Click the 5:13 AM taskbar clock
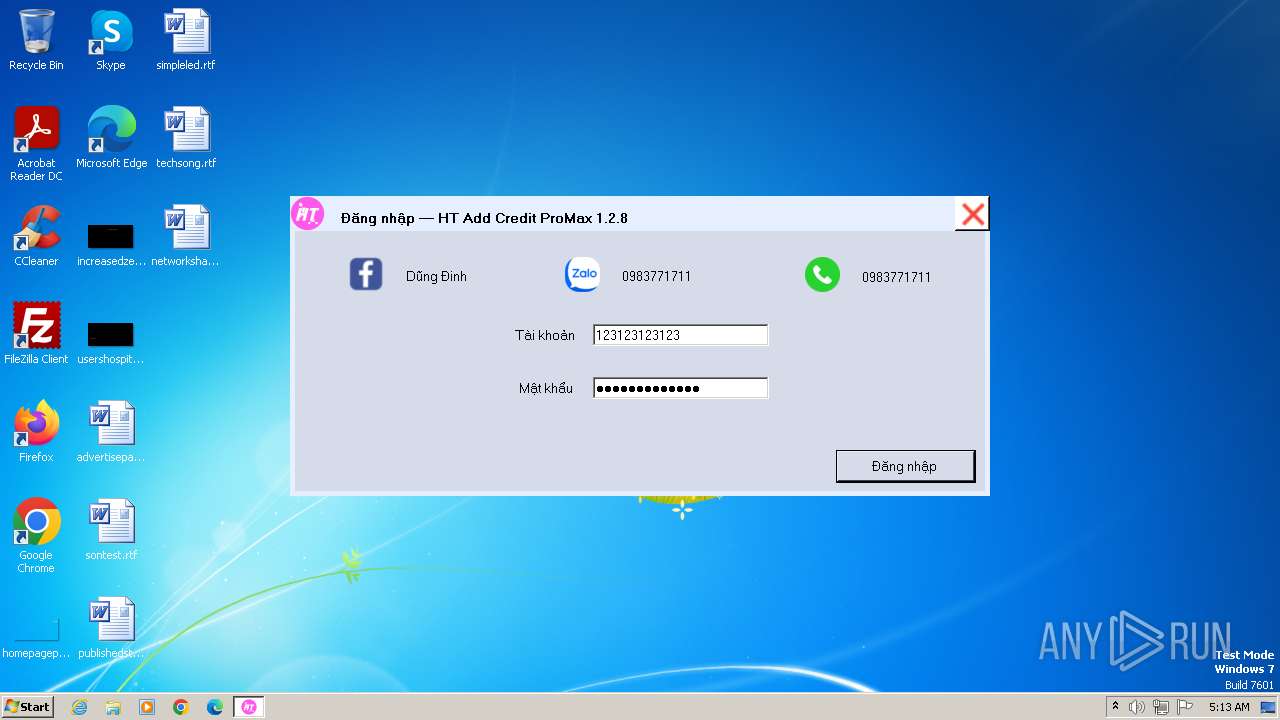Viewport: 1280px width, 720px height. coord(1229,707)
